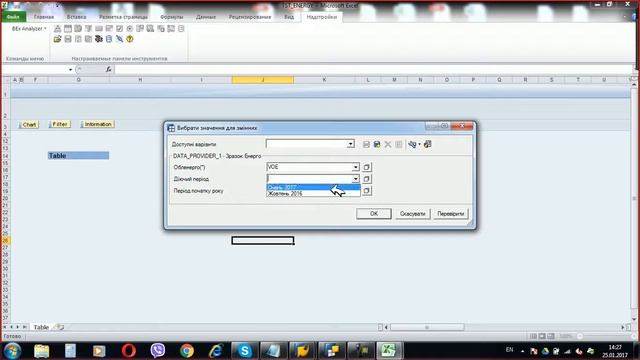Viewport: 640px width, 360px height.
Task: Switch to the Вставка ribbon tab
Action: pos(76,17)
